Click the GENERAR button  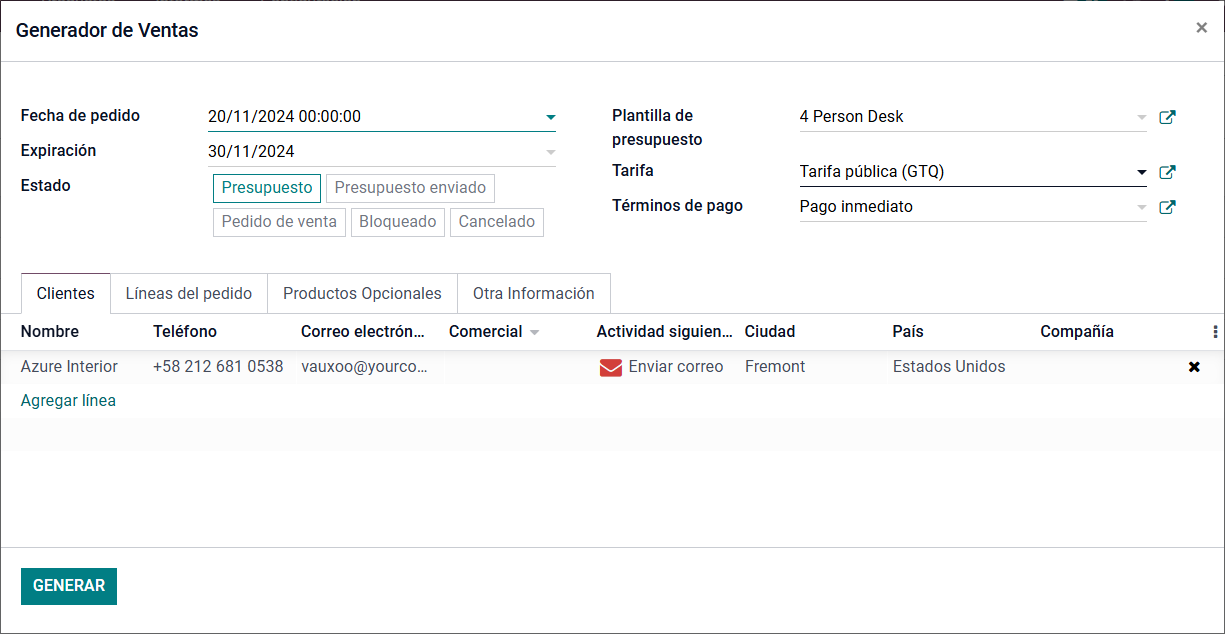point(69,586)
